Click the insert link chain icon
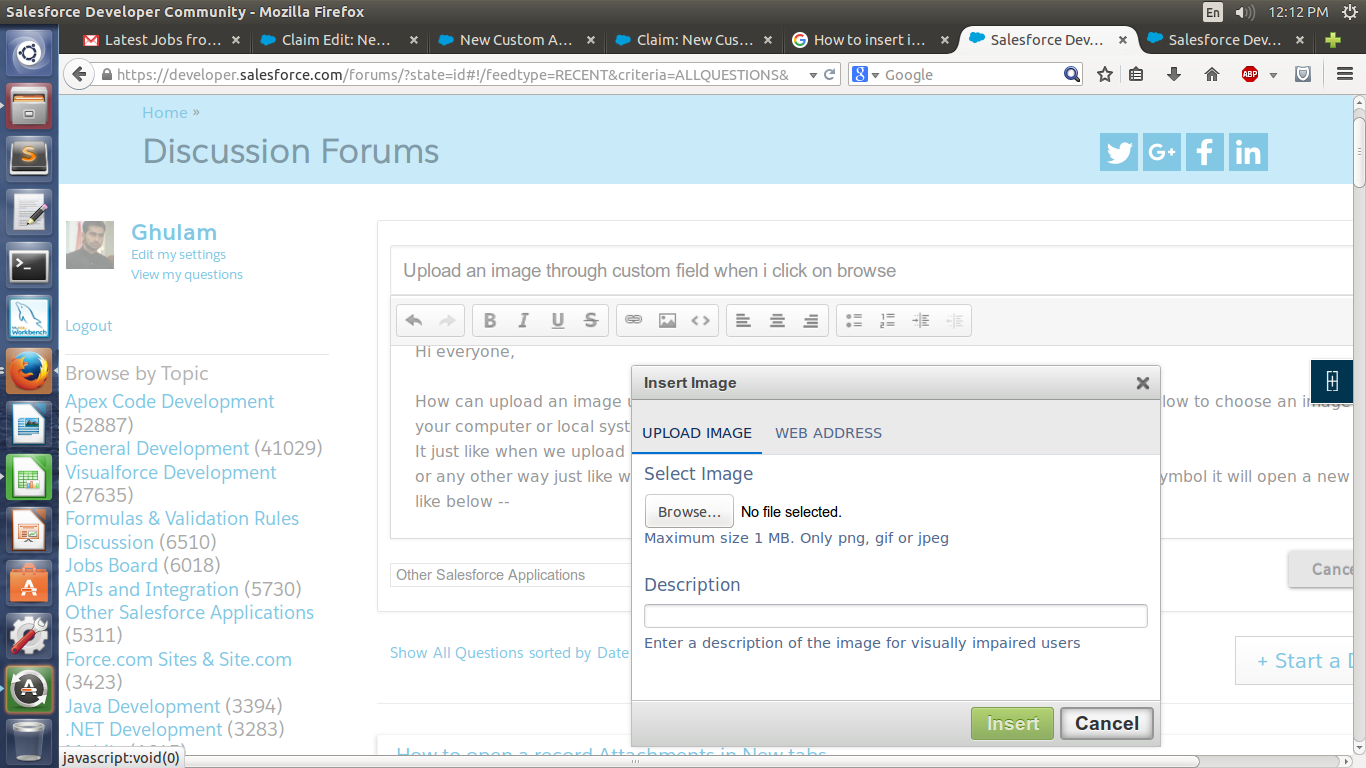This screenshot has height=768, width=1366. (633, 320)
